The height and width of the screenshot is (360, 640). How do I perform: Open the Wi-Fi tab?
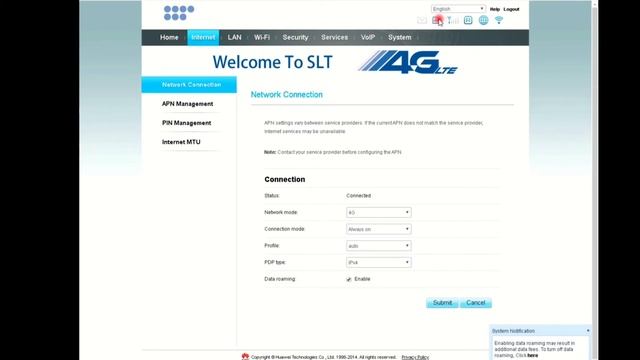[262, 37]
